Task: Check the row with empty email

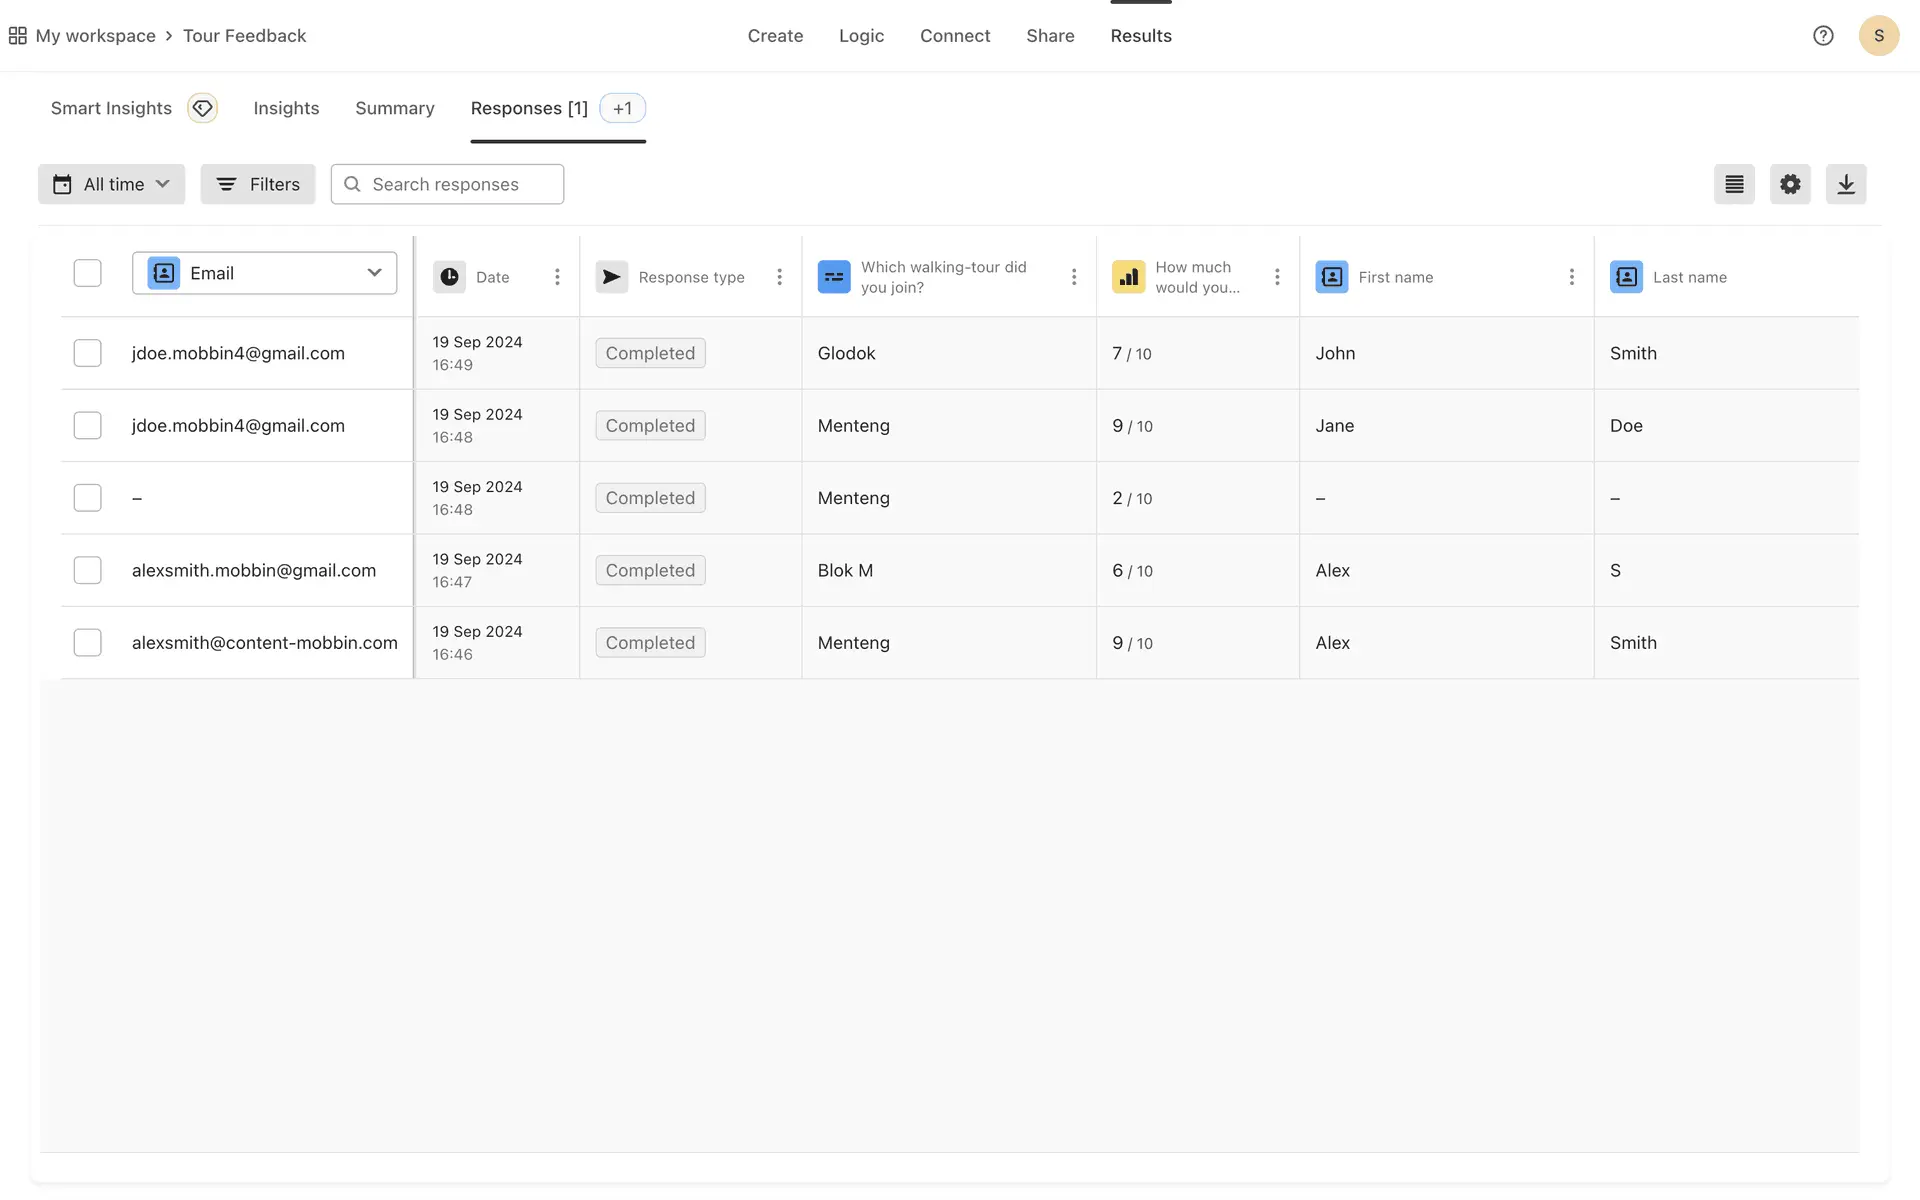Action: 88,498
